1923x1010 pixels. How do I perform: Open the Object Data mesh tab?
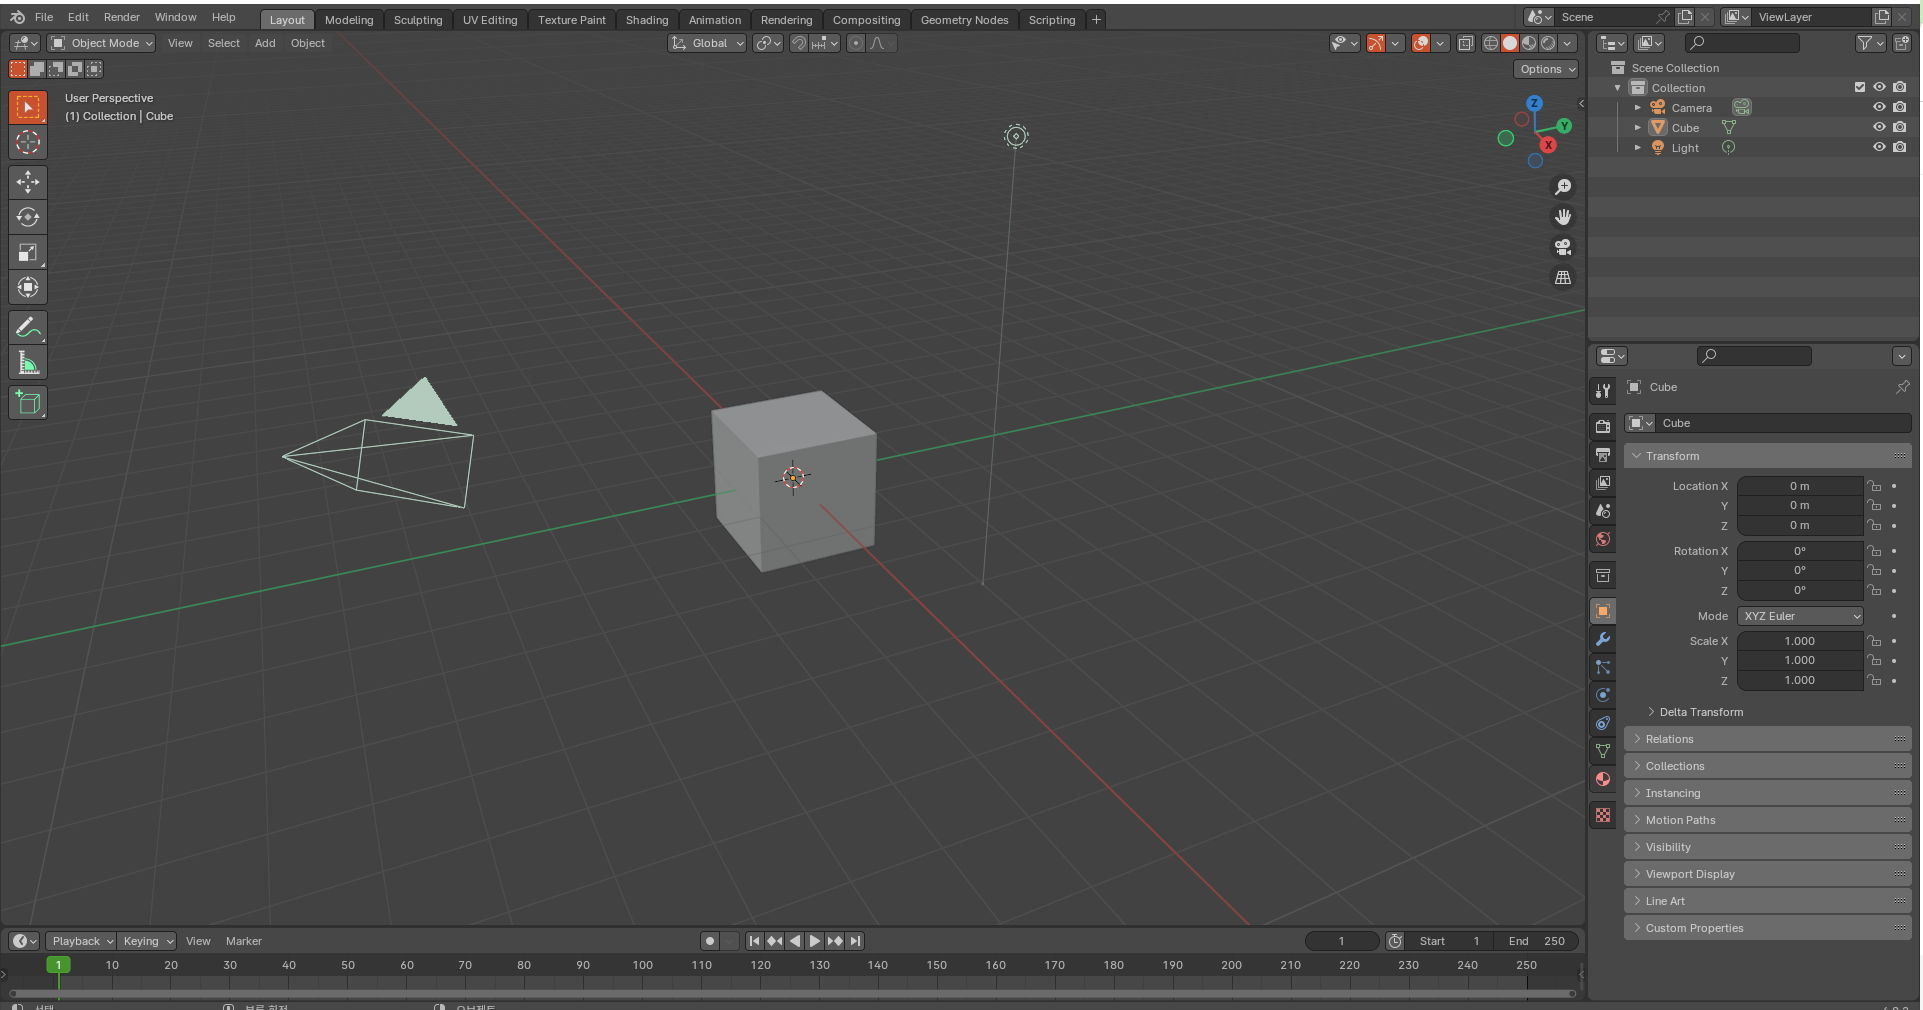pos(1603,751)
